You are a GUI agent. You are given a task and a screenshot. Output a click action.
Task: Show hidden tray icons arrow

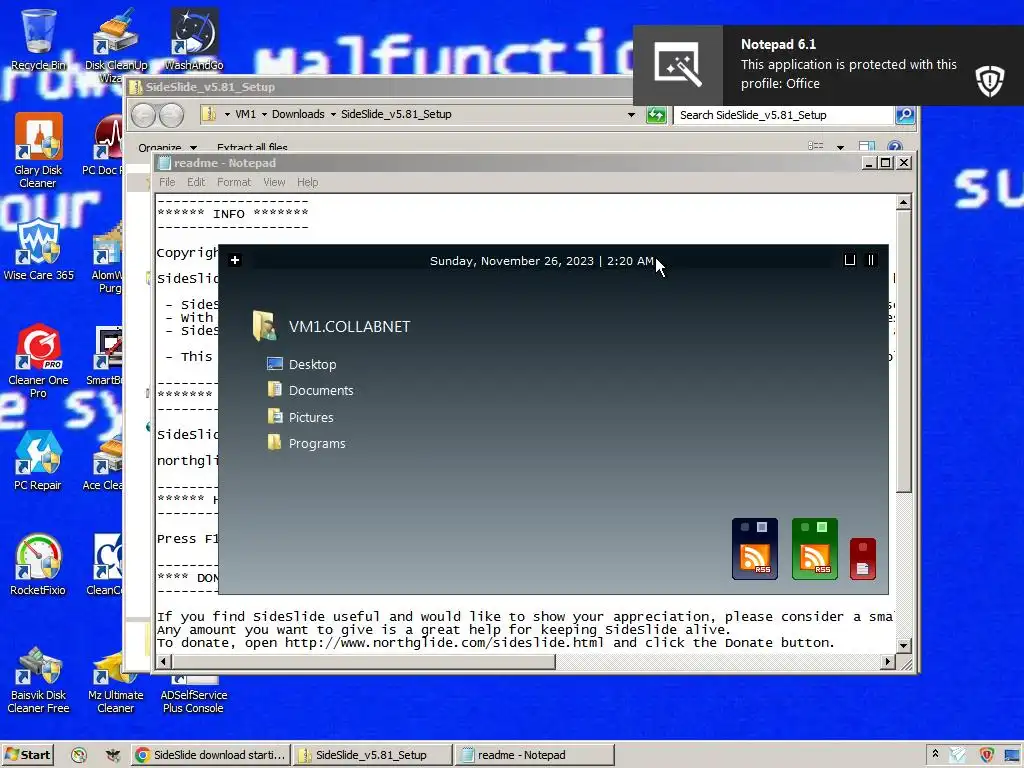point(935,754)
